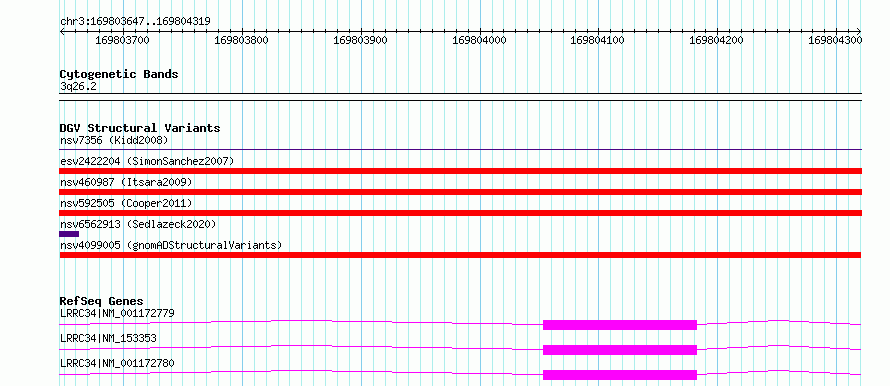
Task: Click the magenta exon of NM_153353
Action: tap(620, 350)
